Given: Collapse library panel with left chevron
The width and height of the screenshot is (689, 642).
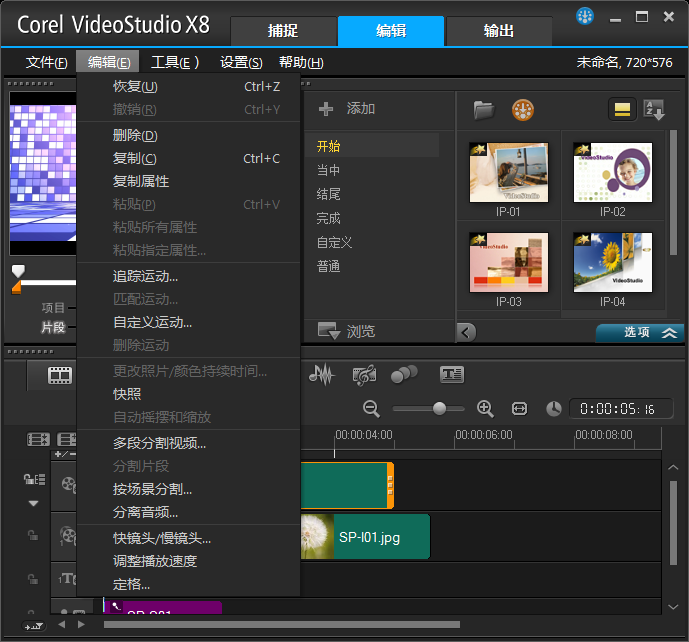Looking at the screenshot, I should pyautogui.click(x=466, y=332).
